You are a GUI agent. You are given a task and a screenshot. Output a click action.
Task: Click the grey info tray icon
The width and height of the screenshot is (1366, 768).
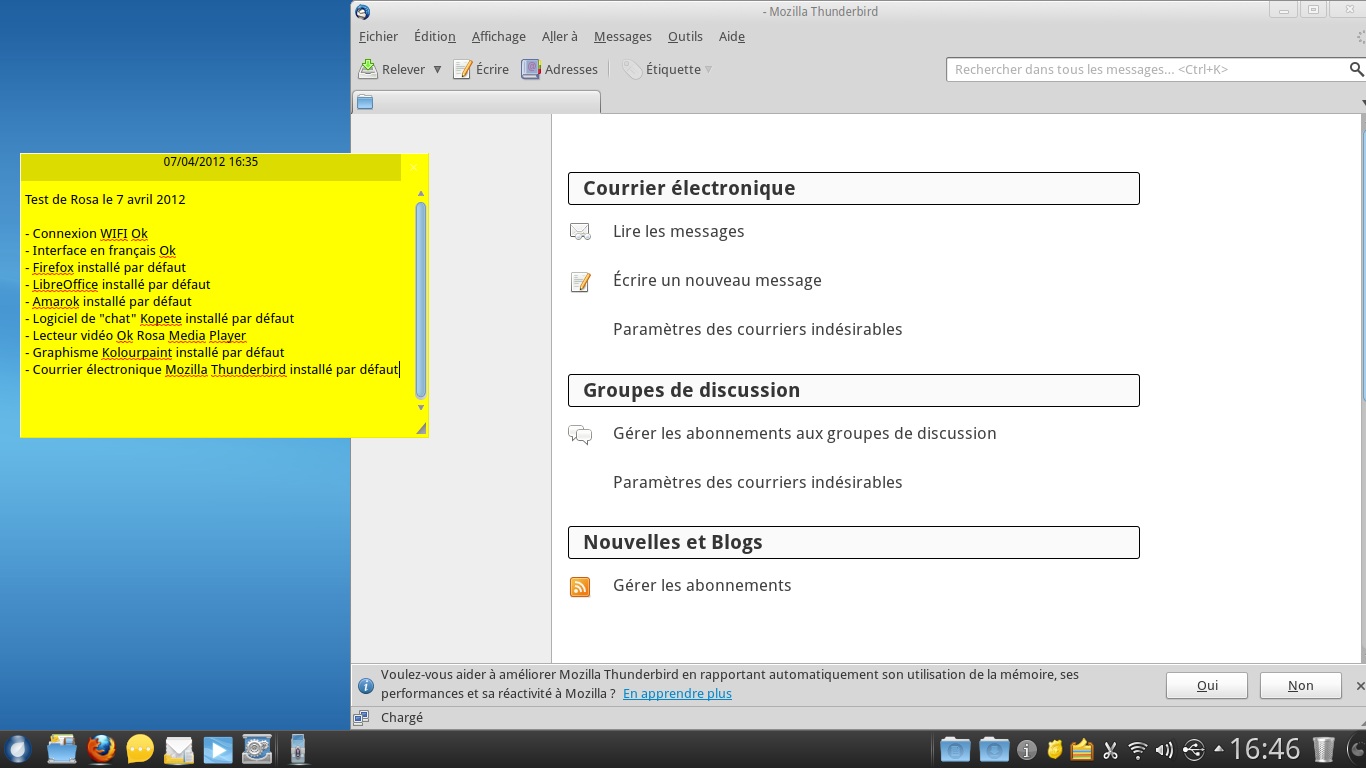click(x=1027, y=750)
